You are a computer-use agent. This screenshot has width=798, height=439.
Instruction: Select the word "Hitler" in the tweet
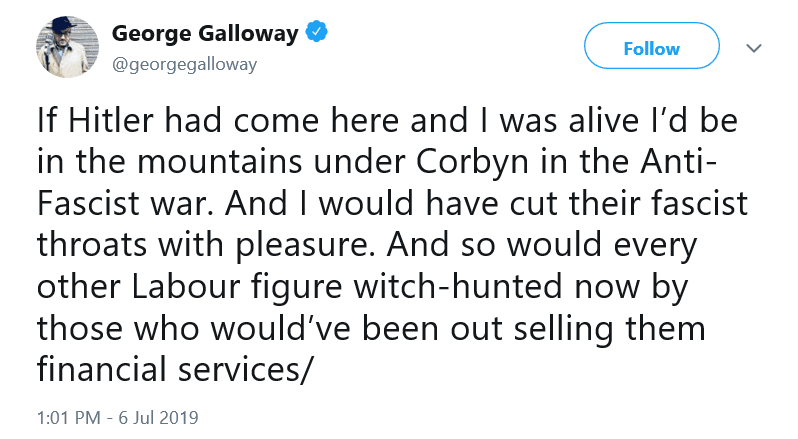click(110, 121)
